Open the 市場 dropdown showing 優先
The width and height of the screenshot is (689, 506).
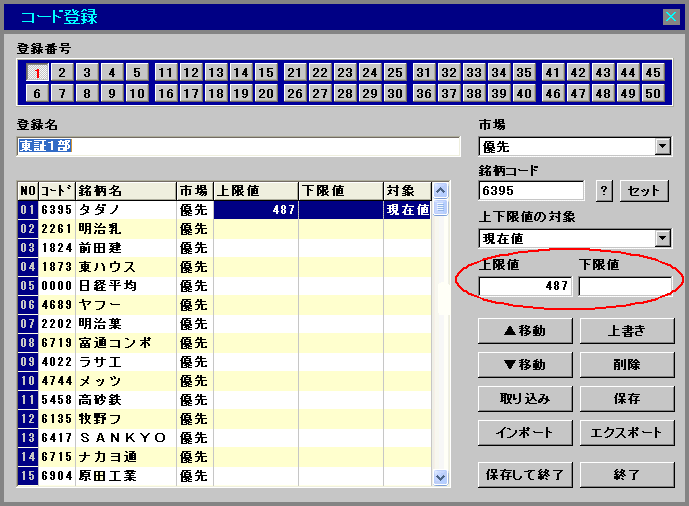pyautogui.click(x=663, y=146)
